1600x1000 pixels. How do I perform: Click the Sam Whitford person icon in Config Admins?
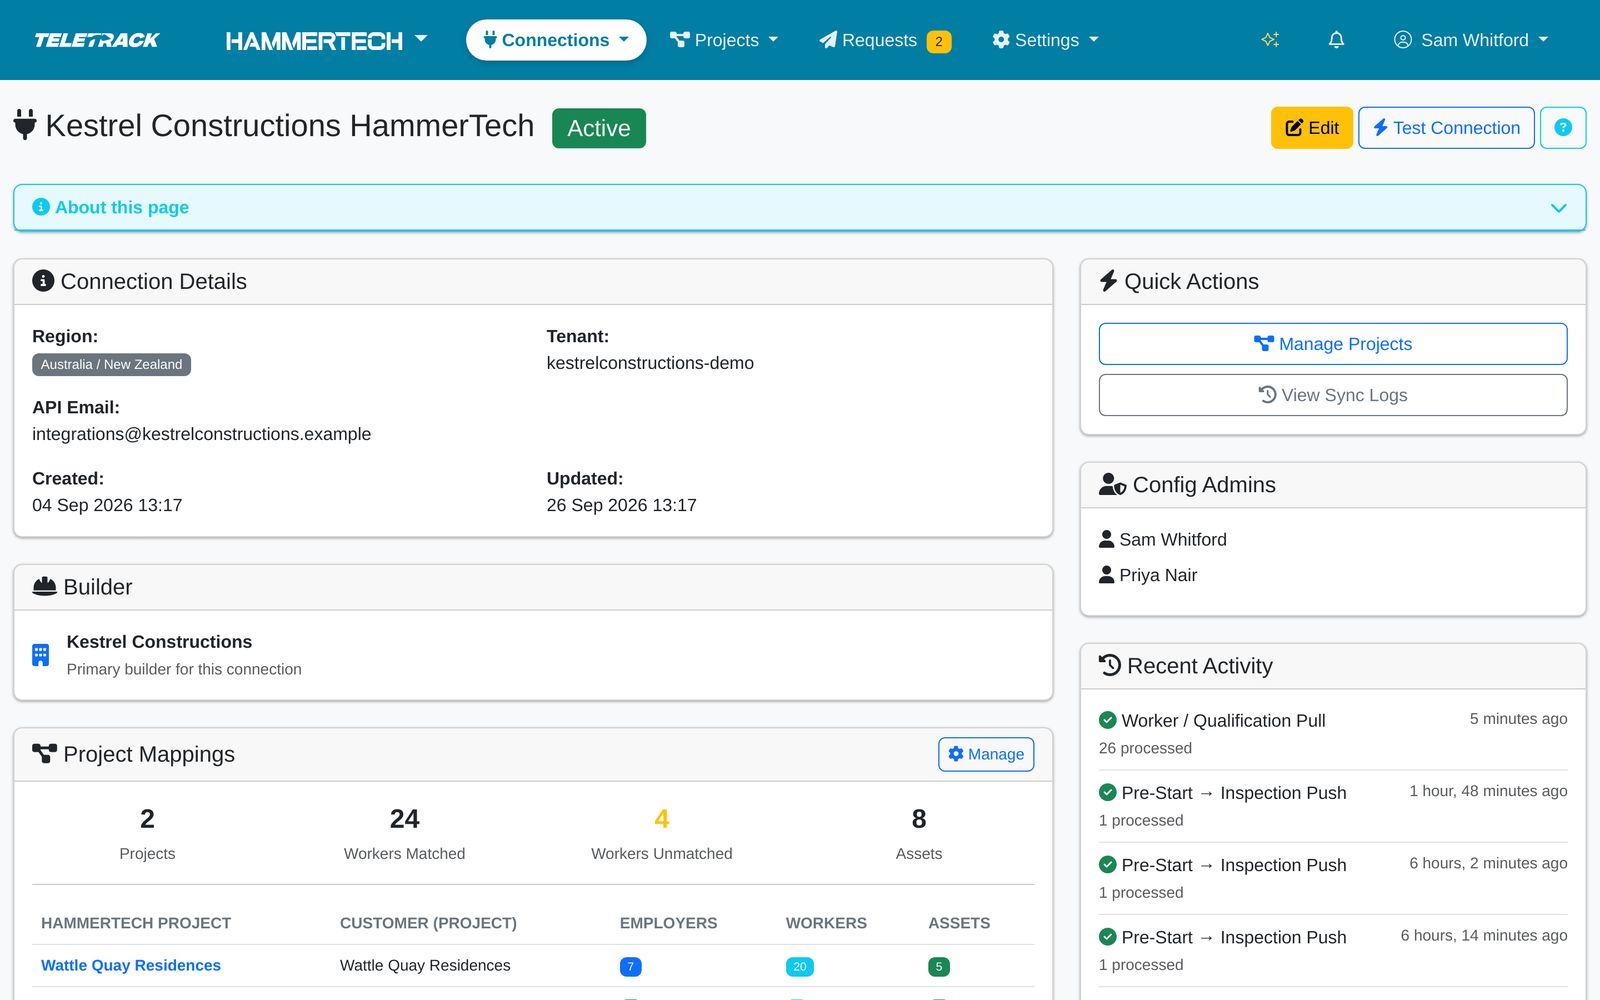point(1106,539)
